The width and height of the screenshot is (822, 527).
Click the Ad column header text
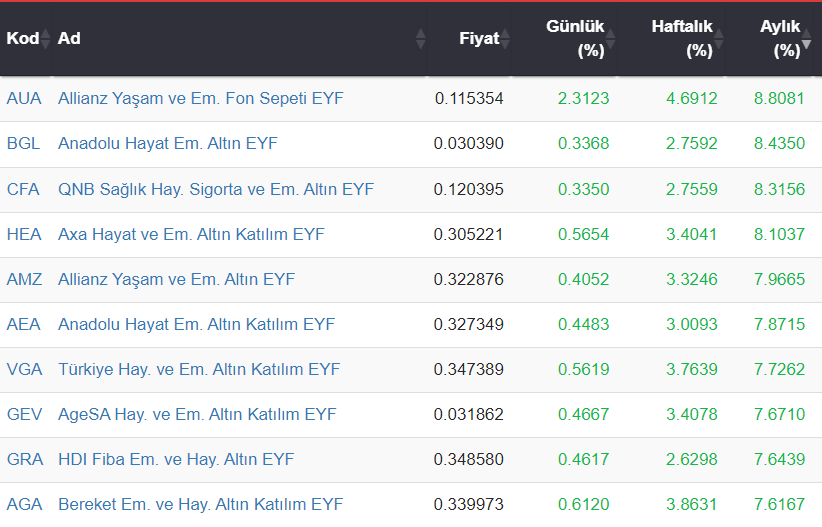pos(69,38)
